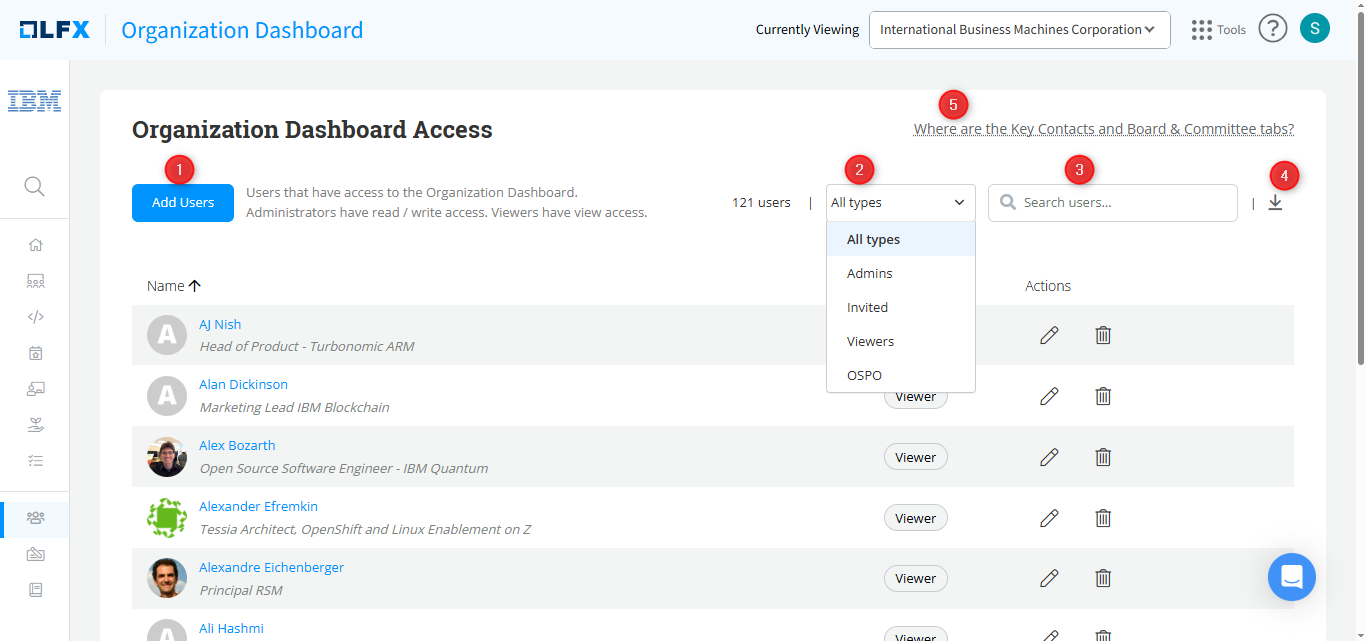The height and width of the screenshot is (641, 1366).
Task: Sort users by Name column arrow
Action: 195,286
